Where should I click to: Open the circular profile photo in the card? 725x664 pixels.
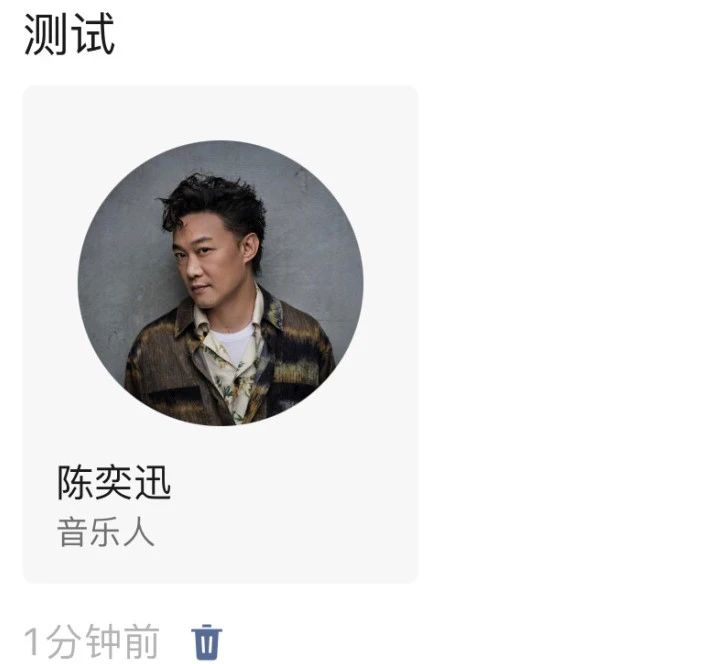[221, 283]
